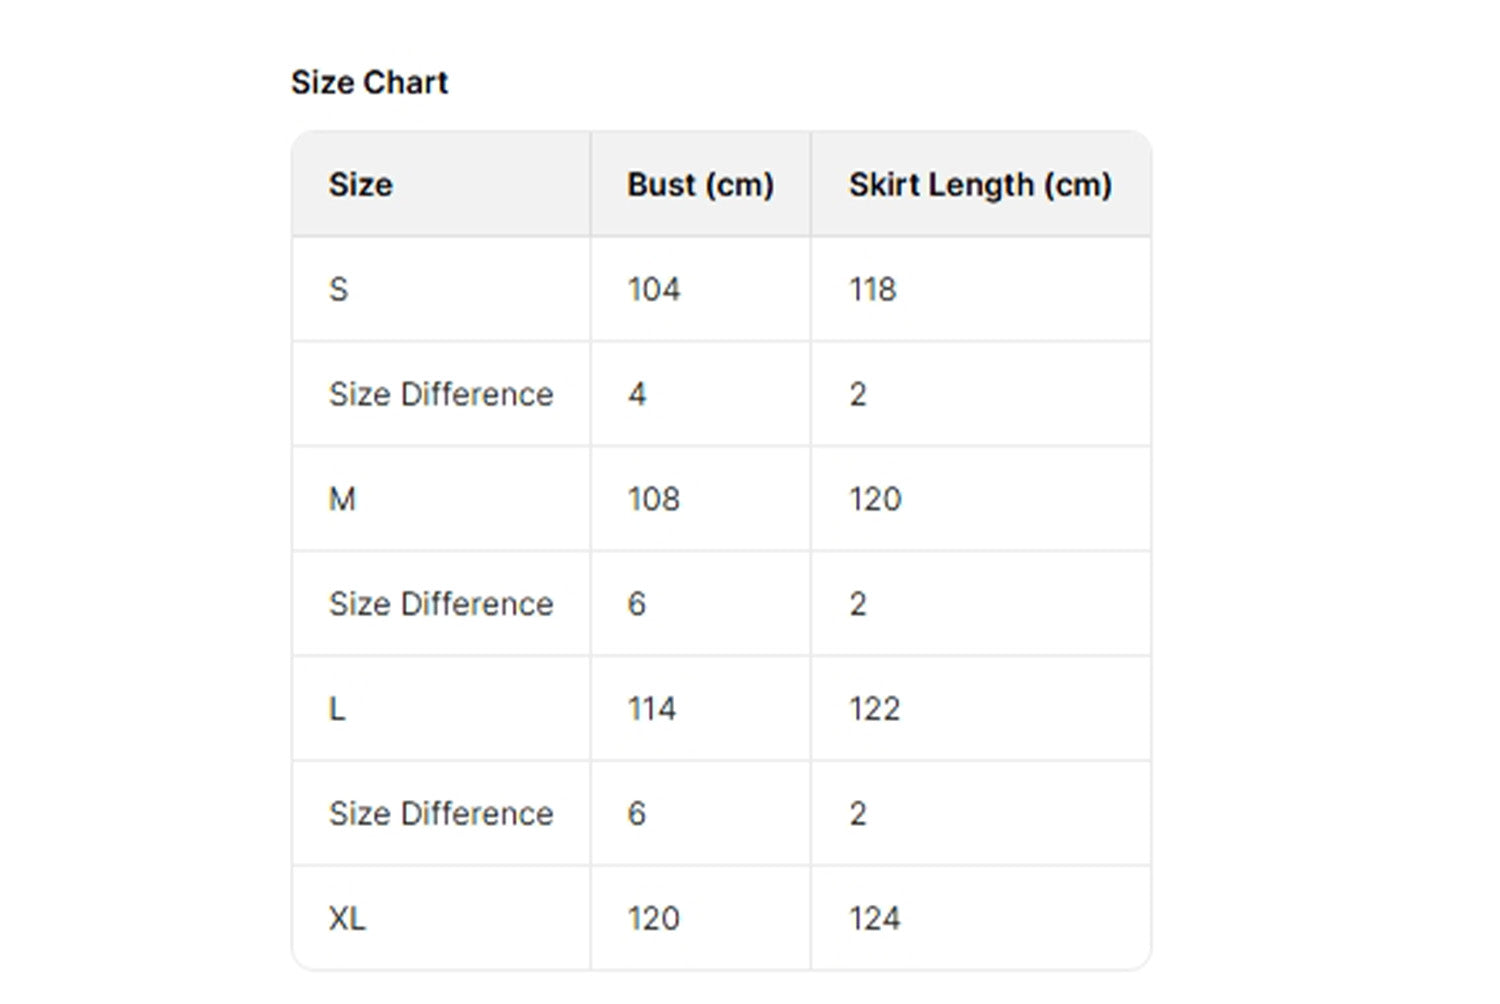Click the Bust (cm) column header
The width and height of the screenshot is (1500, 1004).
pos(700,185)
